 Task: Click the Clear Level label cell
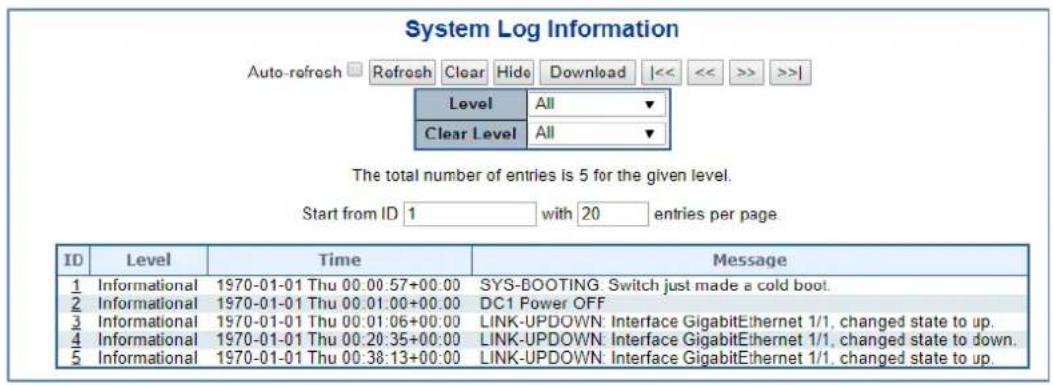coord(470,133)
